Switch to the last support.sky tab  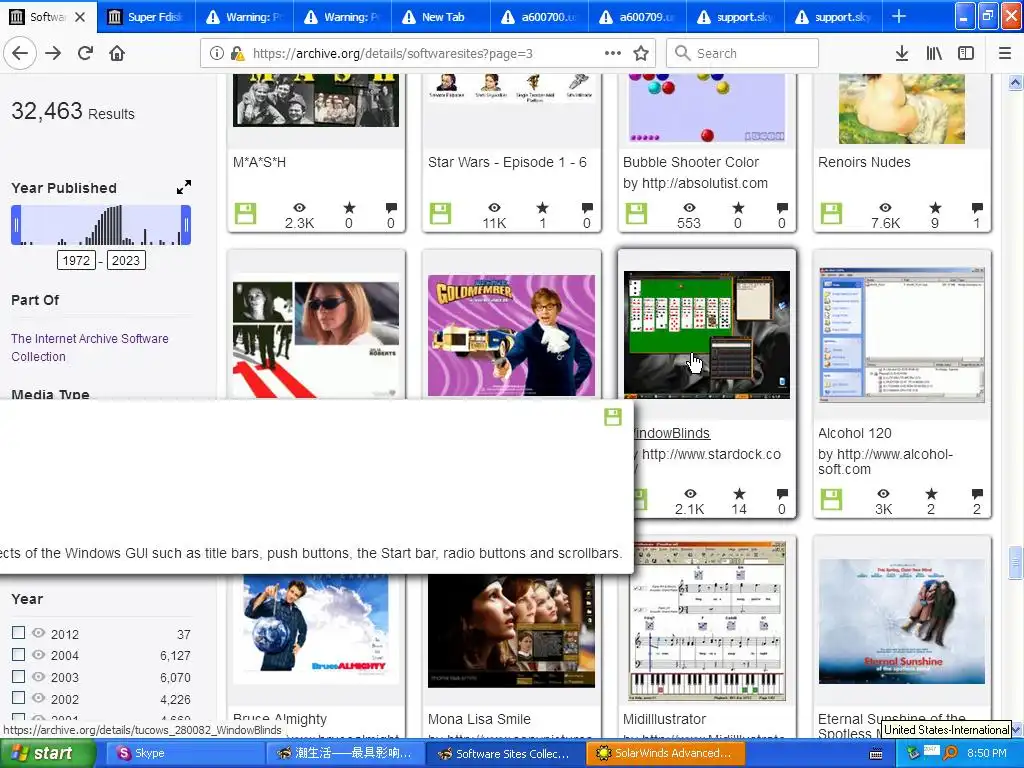(833, 17)
